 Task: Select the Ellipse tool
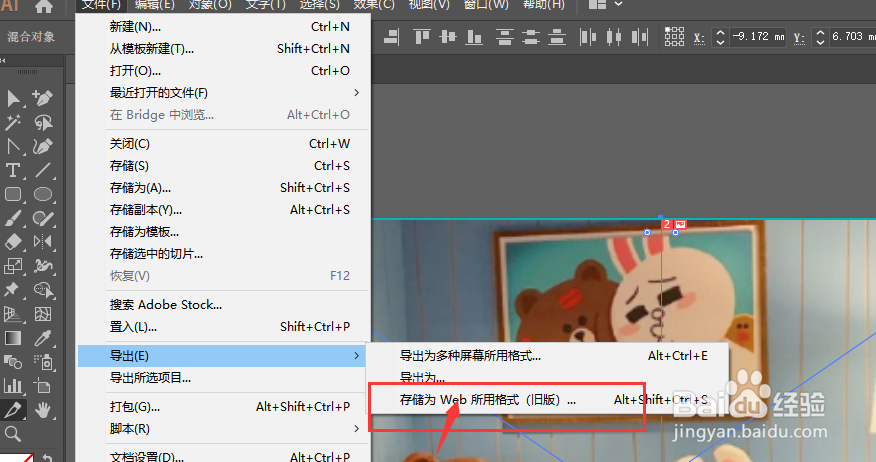(43, 194)
